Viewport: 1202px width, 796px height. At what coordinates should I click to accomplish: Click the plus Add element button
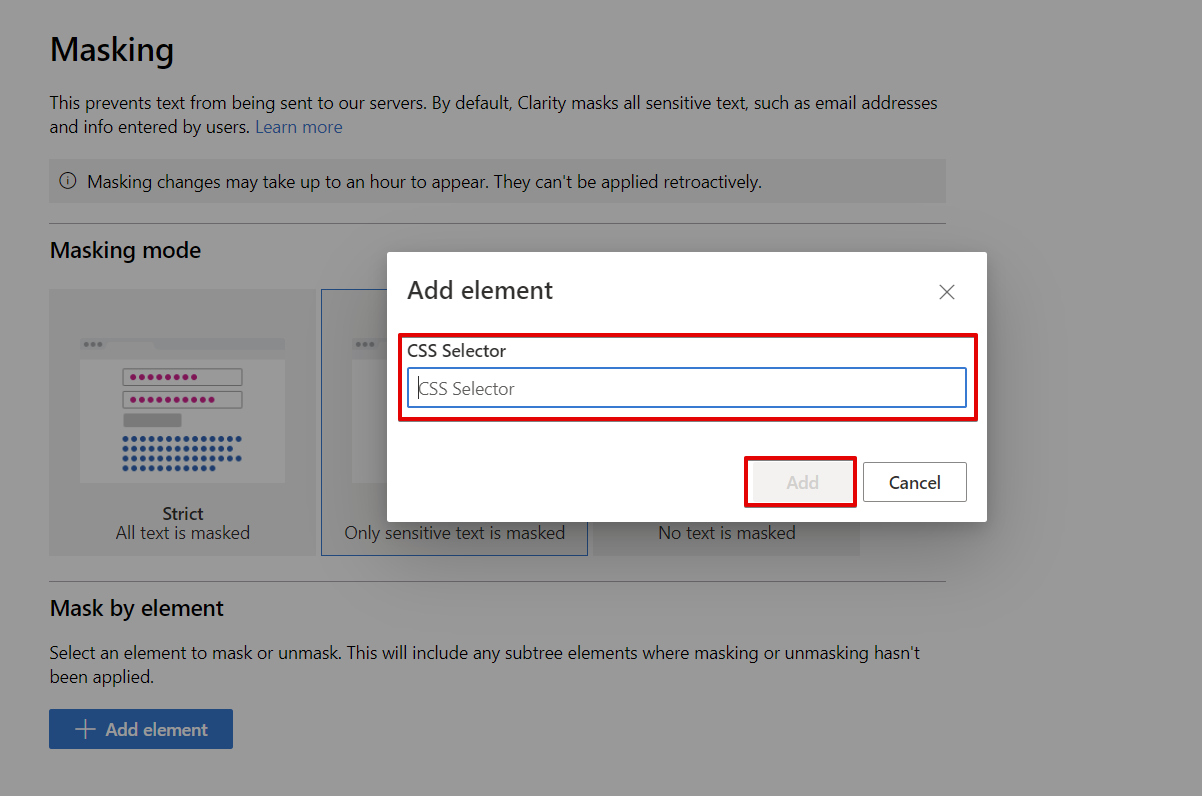pyautogui.click(x=141, y=729)
